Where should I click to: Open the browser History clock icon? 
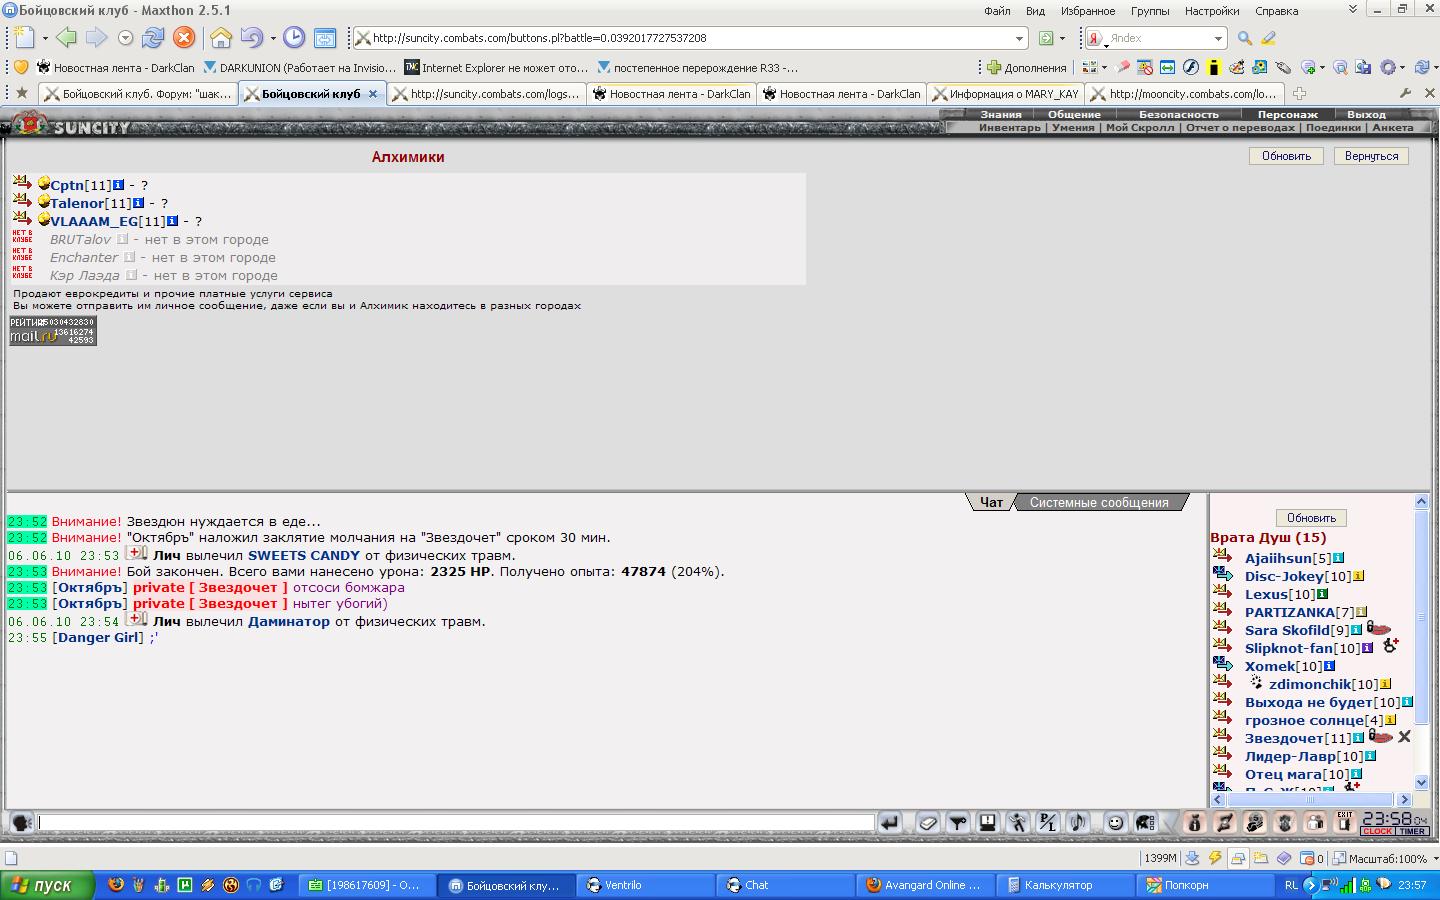pyautogui.click(x=294, y=38)
